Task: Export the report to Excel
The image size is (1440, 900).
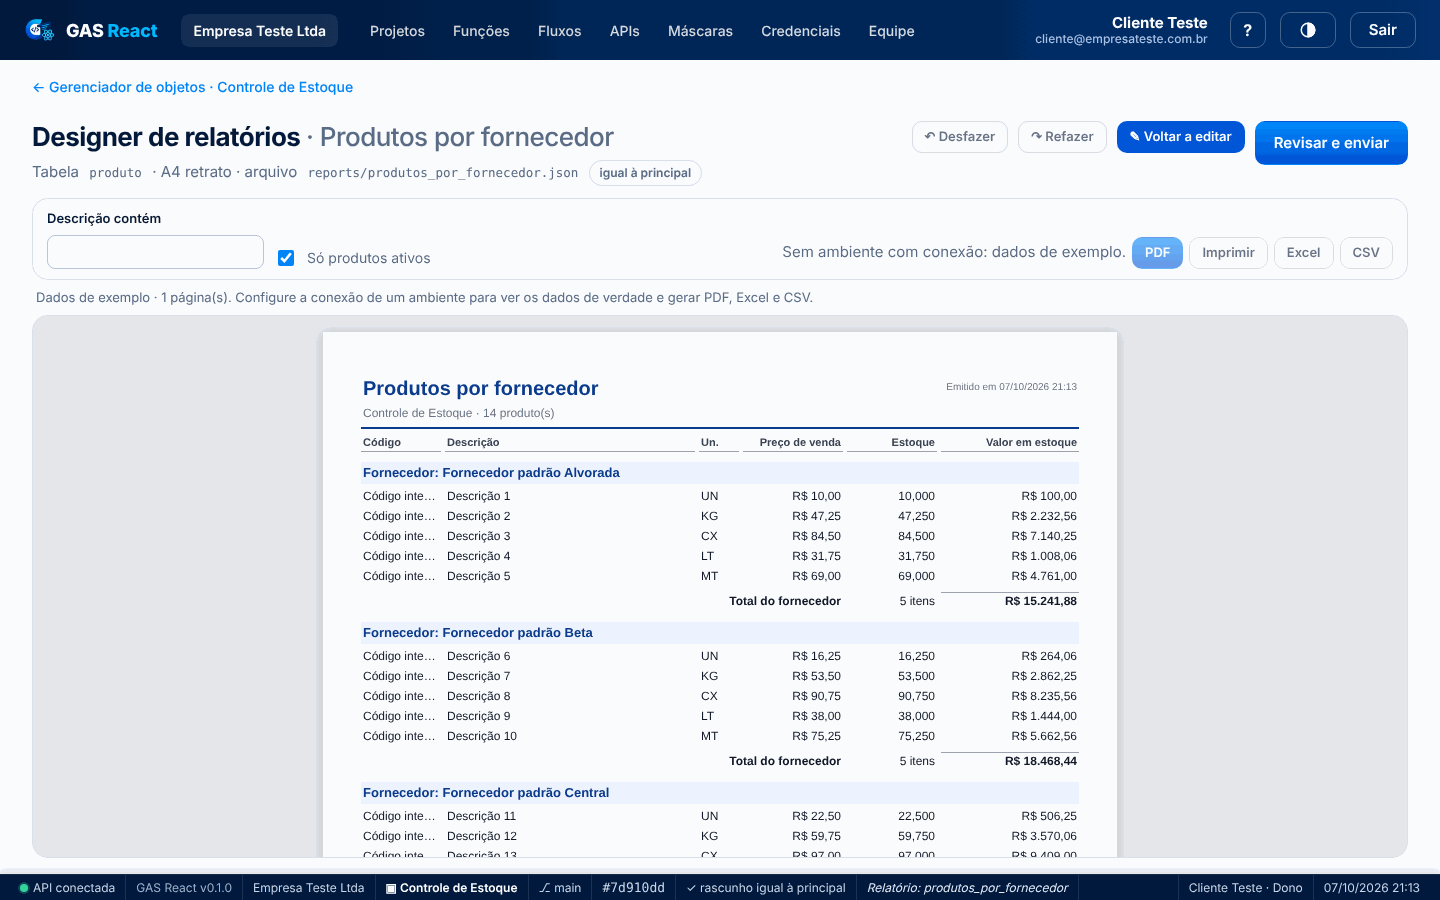Action: 1303,253
